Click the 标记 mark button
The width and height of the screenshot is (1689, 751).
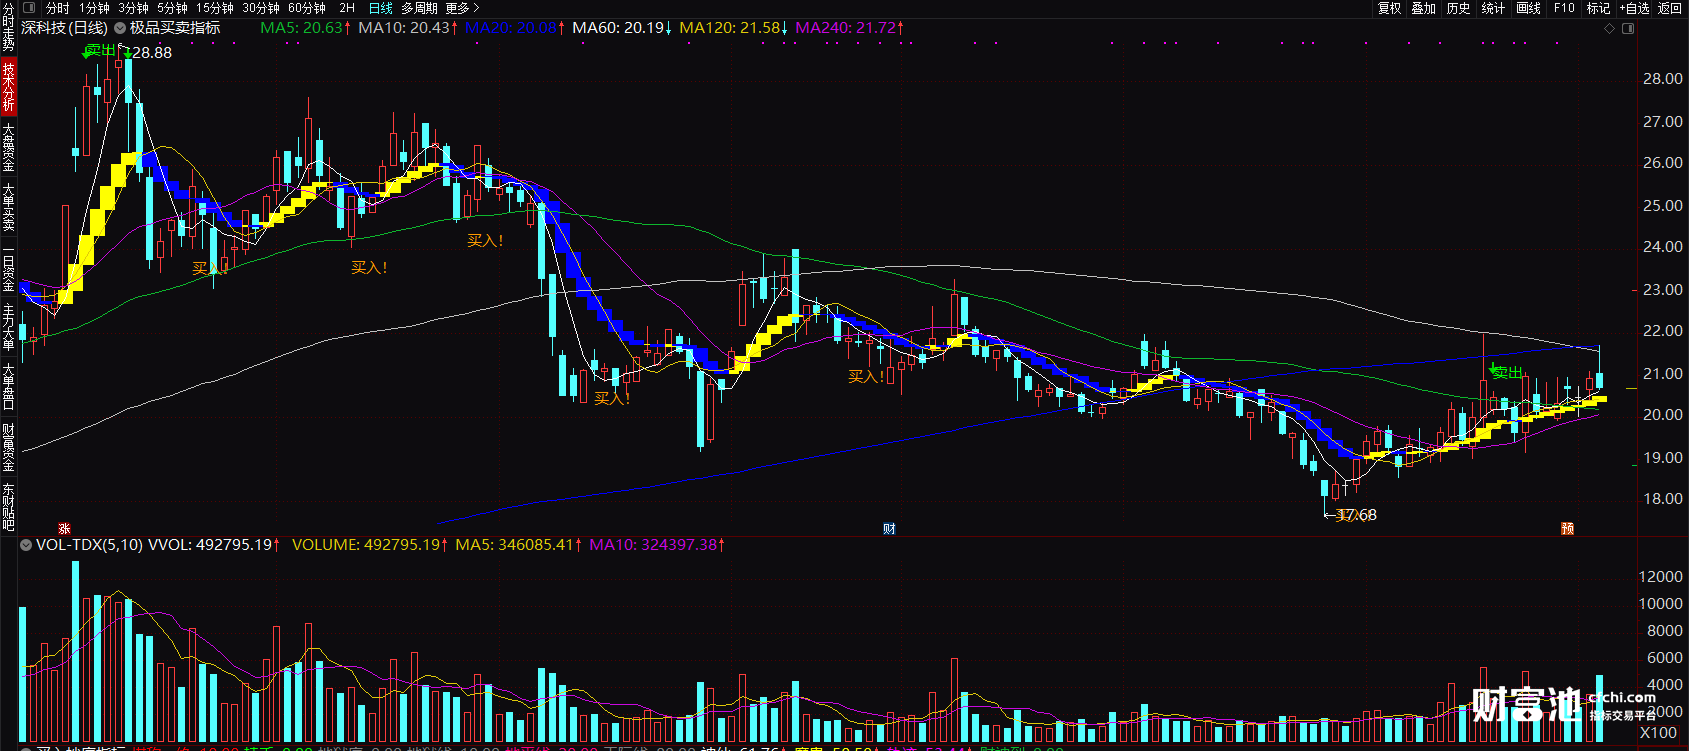point(1598,8)
